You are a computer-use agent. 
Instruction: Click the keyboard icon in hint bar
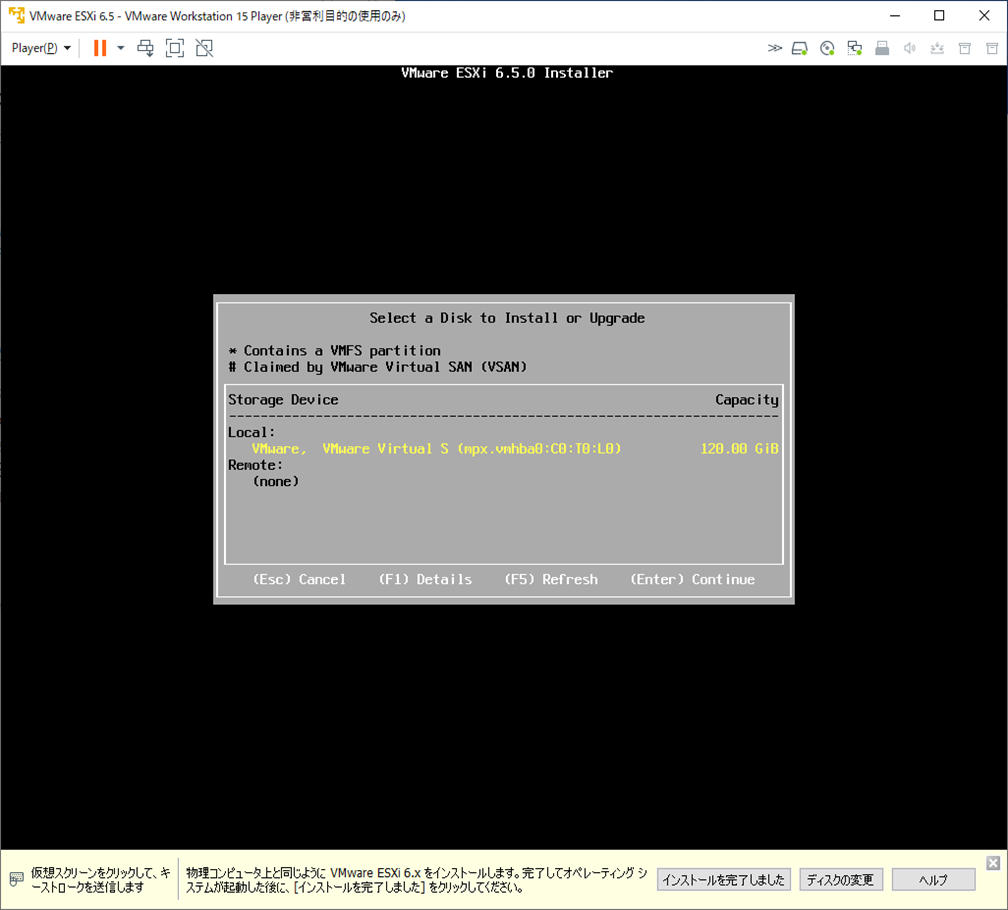coord(17,879)
